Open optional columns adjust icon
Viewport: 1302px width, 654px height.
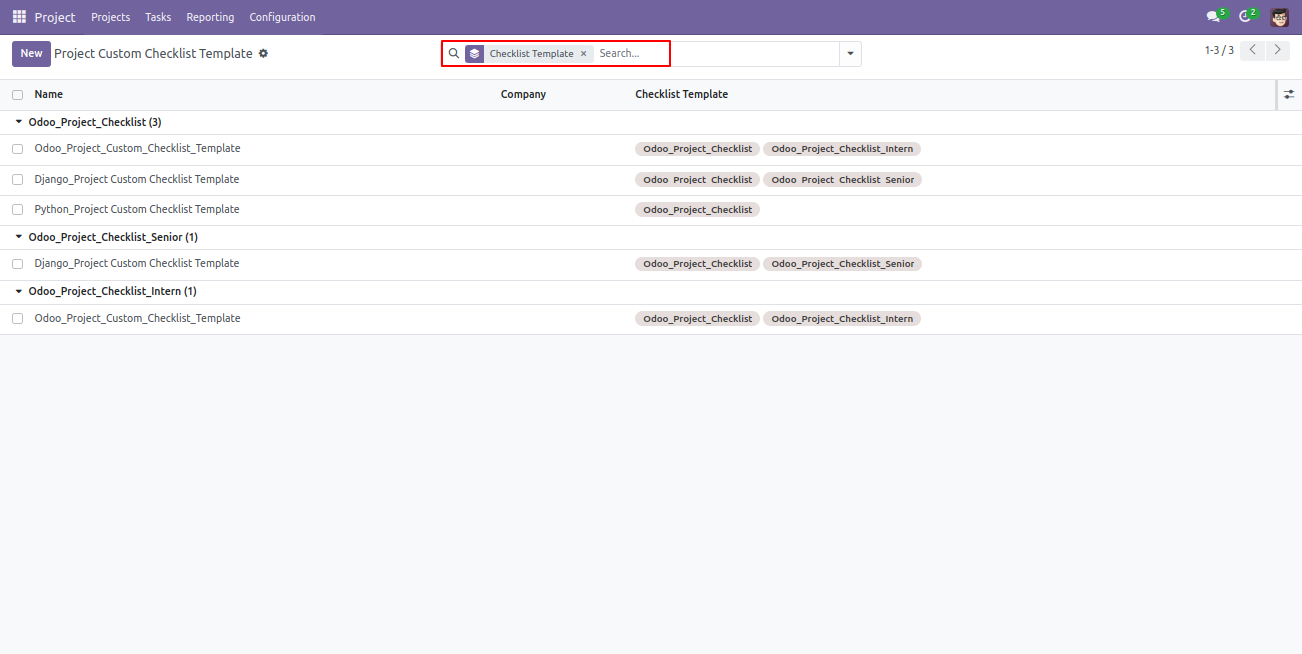click(x=1289, y=94)
